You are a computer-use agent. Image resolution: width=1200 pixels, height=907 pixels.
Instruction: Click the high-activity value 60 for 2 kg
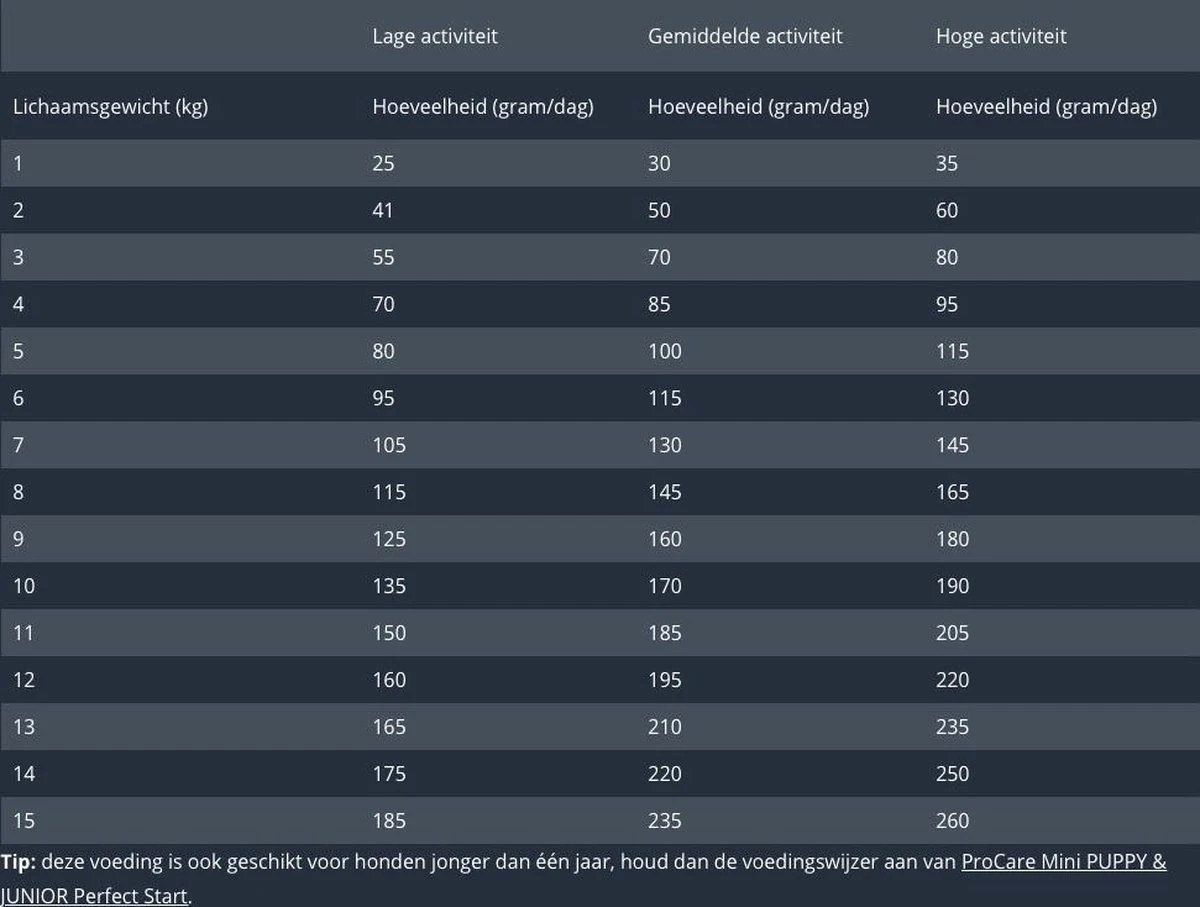947,210
